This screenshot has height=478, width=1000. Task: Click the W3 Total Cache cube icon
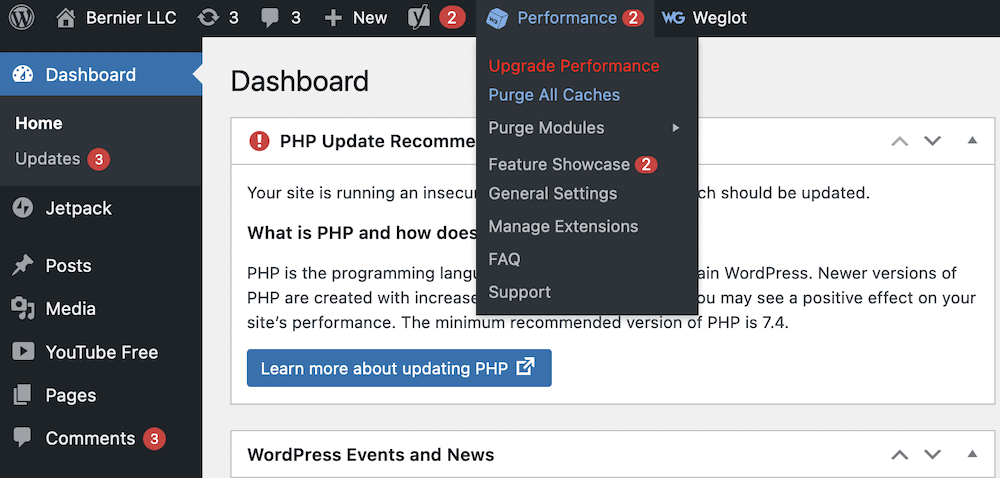pyautogui.click(x=496, y=18)
